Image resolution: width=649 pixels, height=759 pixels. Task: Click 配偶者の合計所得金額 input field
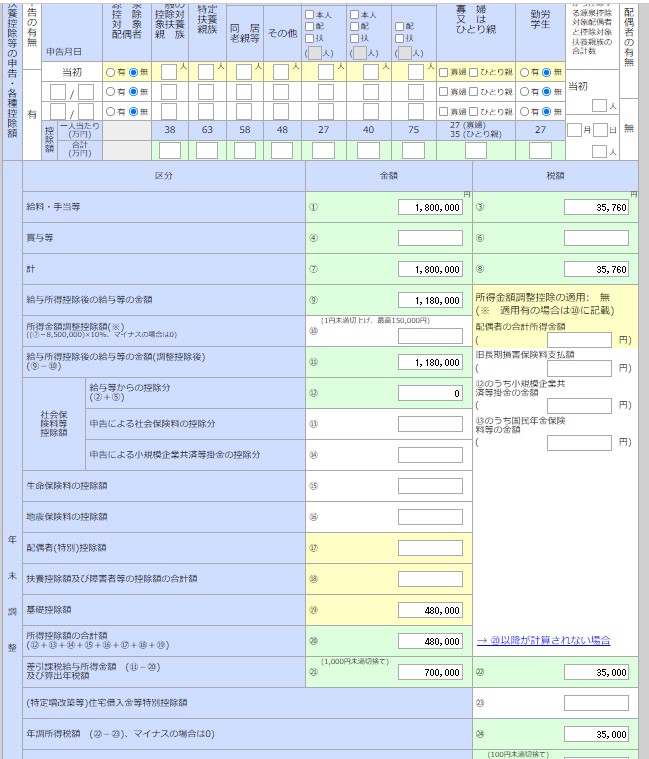[579, 340]
